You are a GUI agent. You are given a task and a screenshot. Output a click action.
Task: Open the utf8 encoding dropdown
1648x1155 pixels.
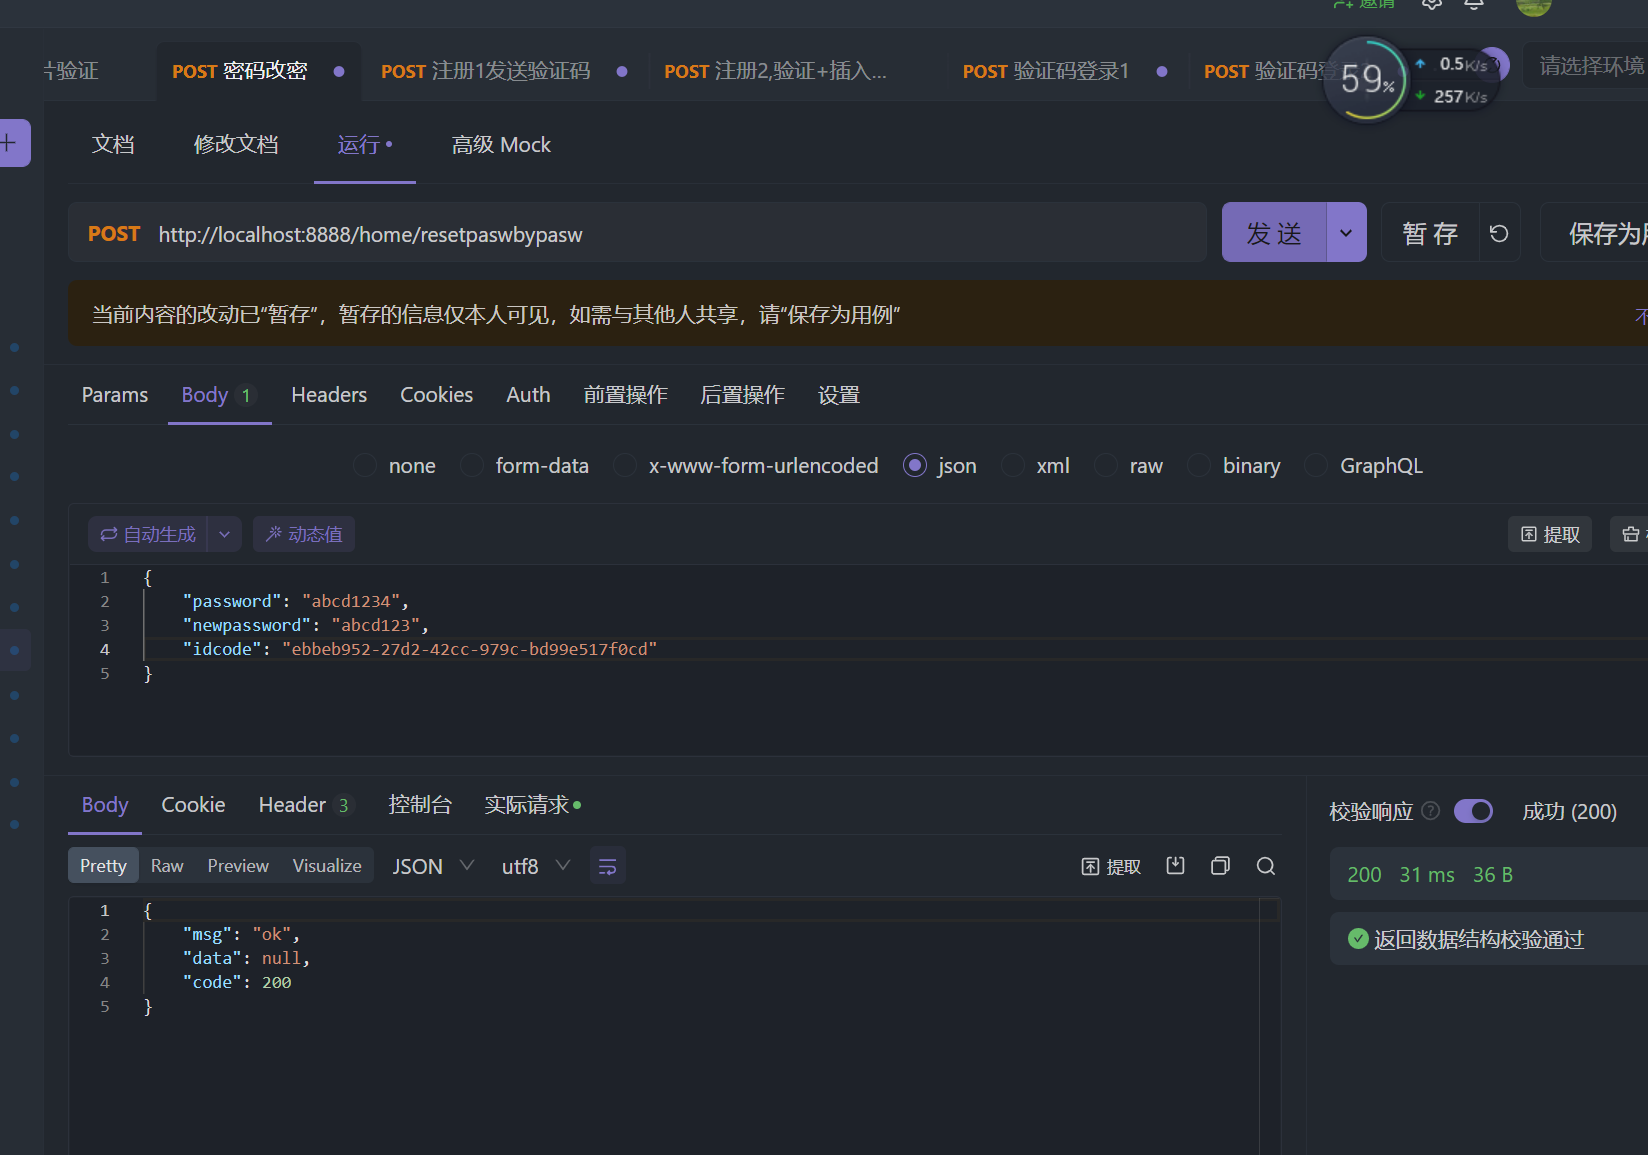click(535, 866)
